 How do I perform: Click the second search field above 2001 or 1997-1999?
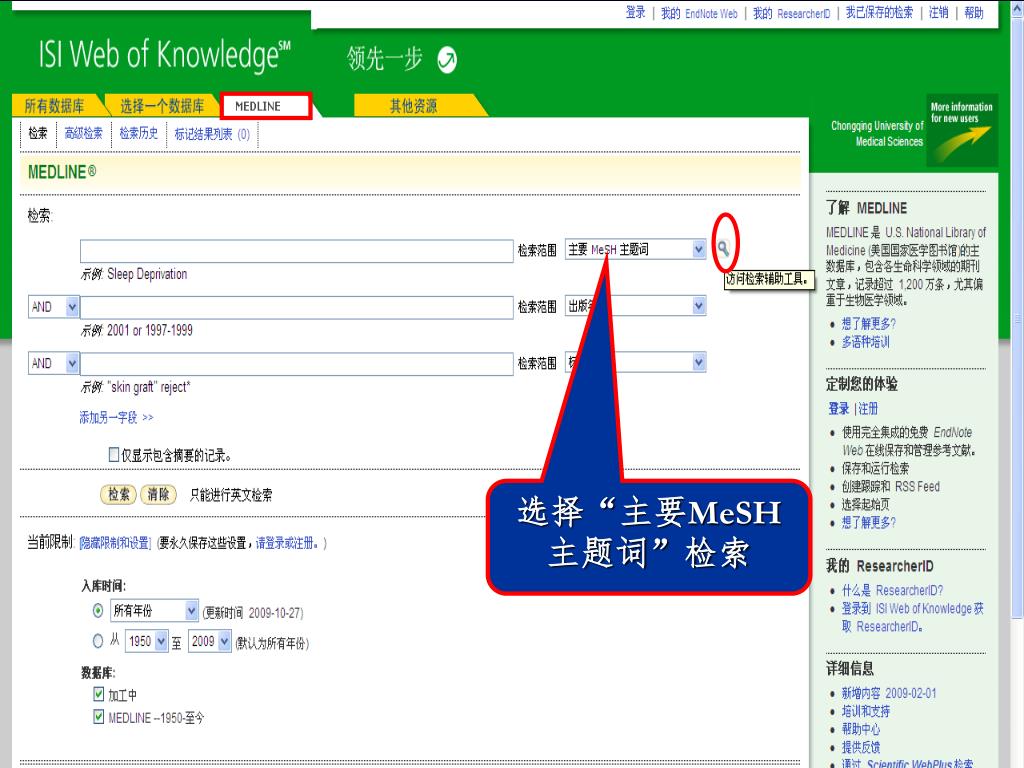pyautogui.click(x=296, y=307)
